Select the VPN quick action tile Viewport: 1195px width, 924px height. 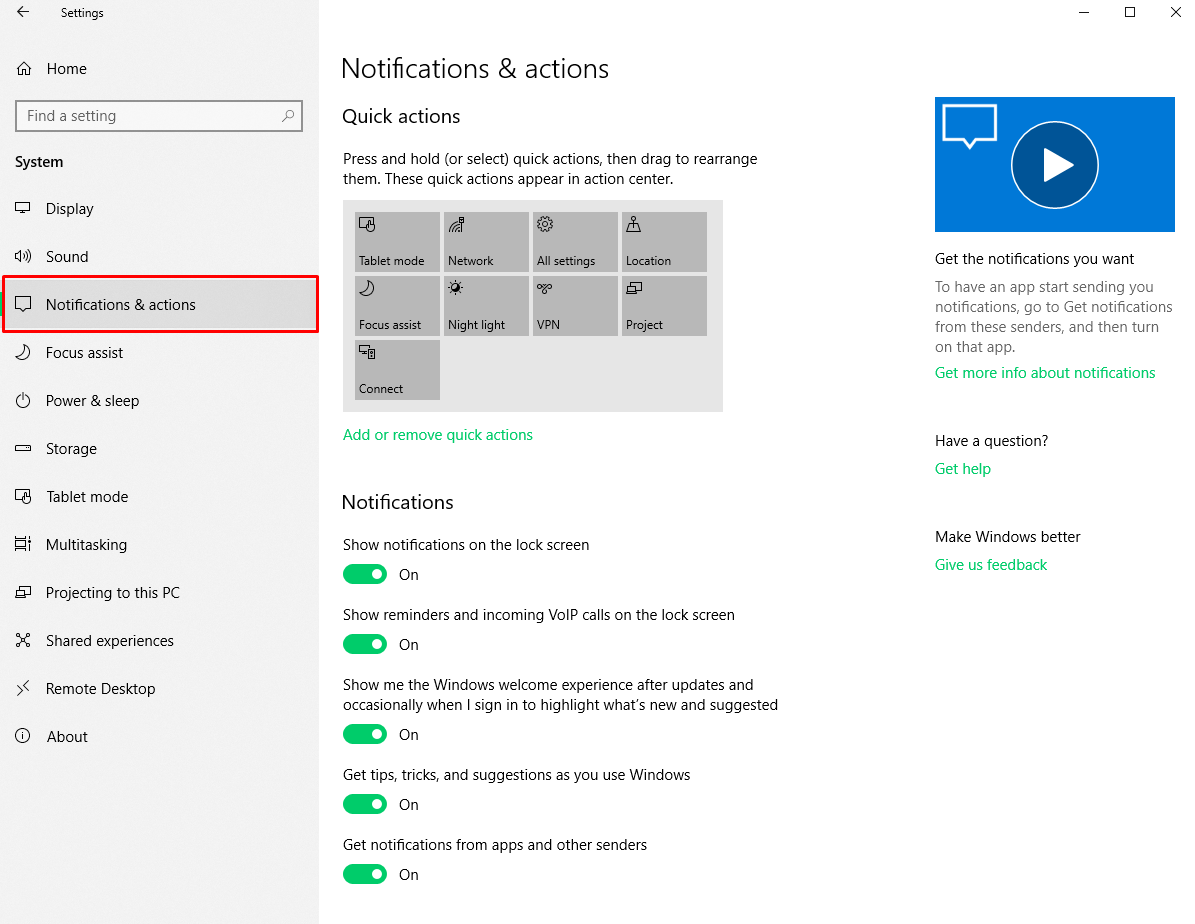pyautogui.click(x=575, y=306)
